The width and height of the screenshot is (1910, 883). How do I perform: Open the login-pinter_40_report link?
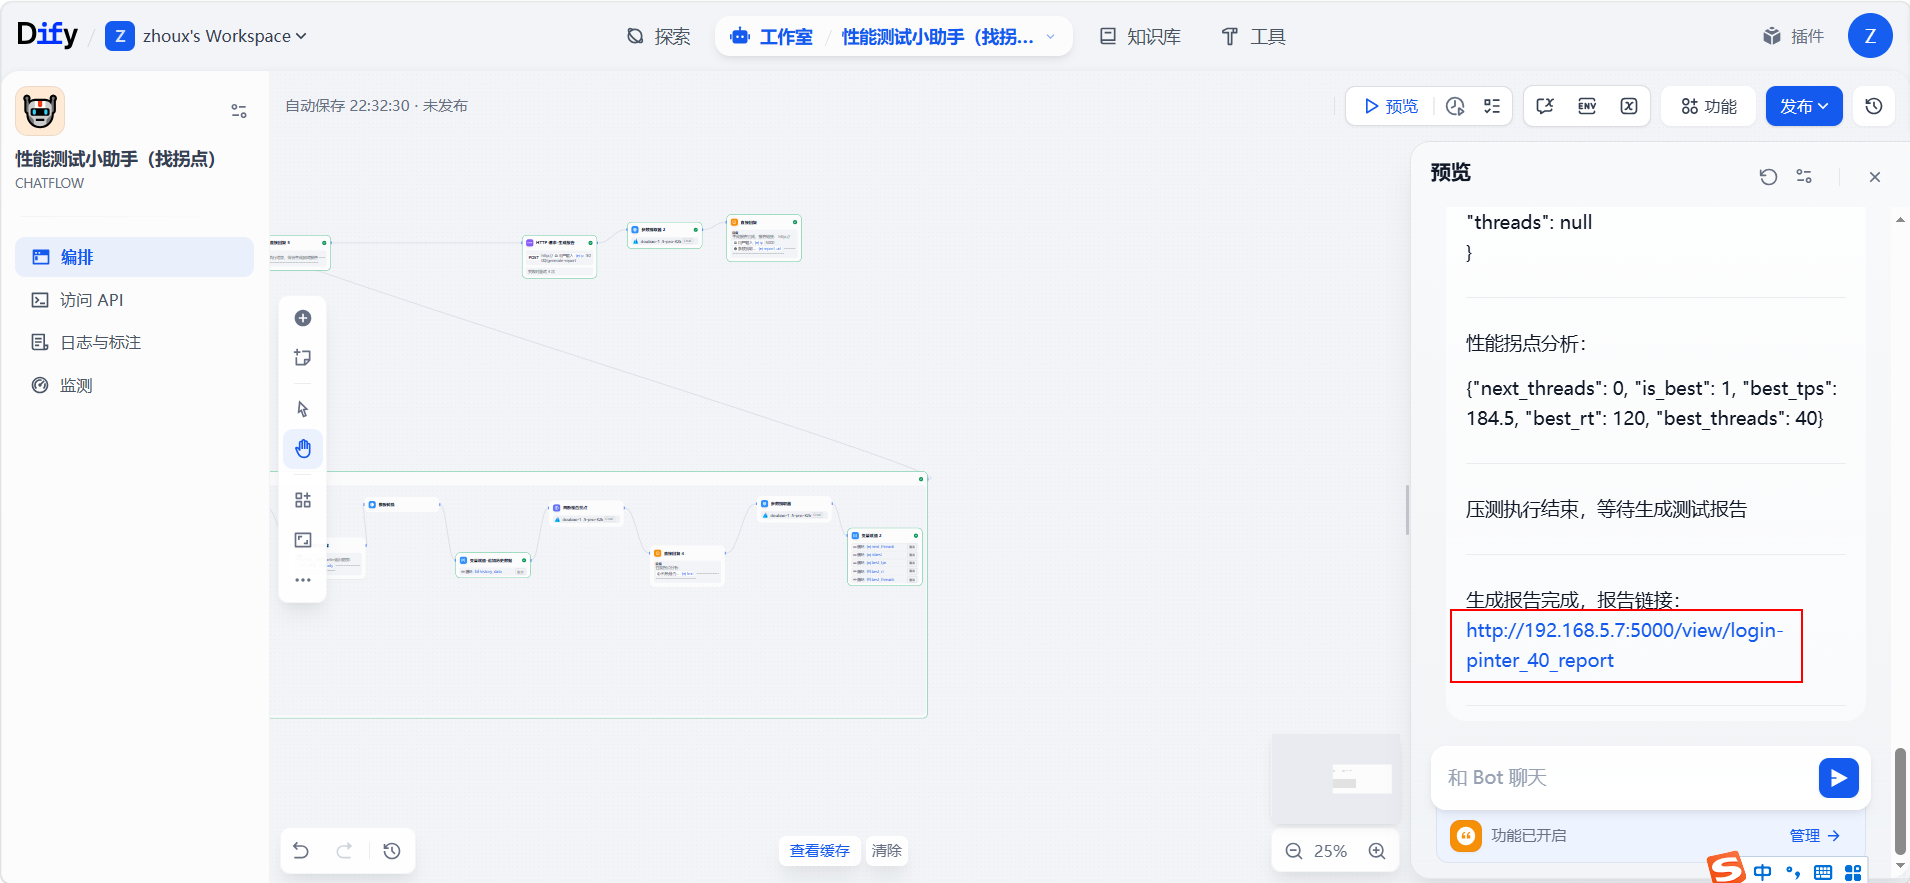(x=1623, y=645)
